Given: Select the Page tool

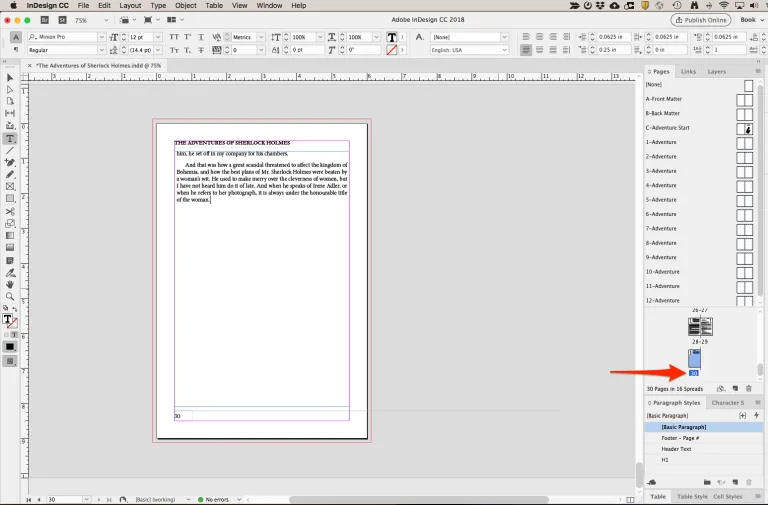Looking at the screenshot, I should pyautogui.click(x=10, y=101).
